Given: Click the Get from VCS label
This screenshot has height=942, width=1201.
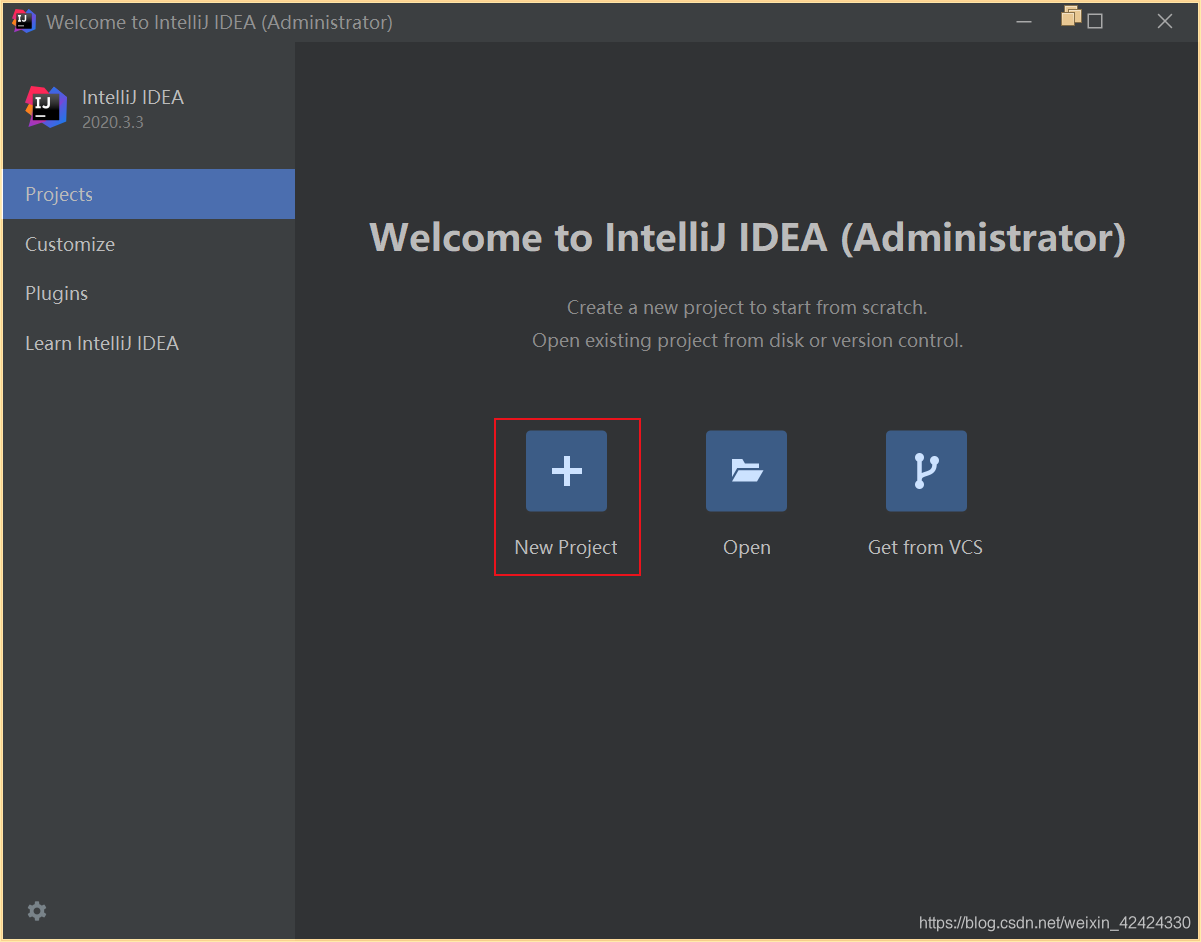Looking at the screenshot, I should tap(925, 548).
